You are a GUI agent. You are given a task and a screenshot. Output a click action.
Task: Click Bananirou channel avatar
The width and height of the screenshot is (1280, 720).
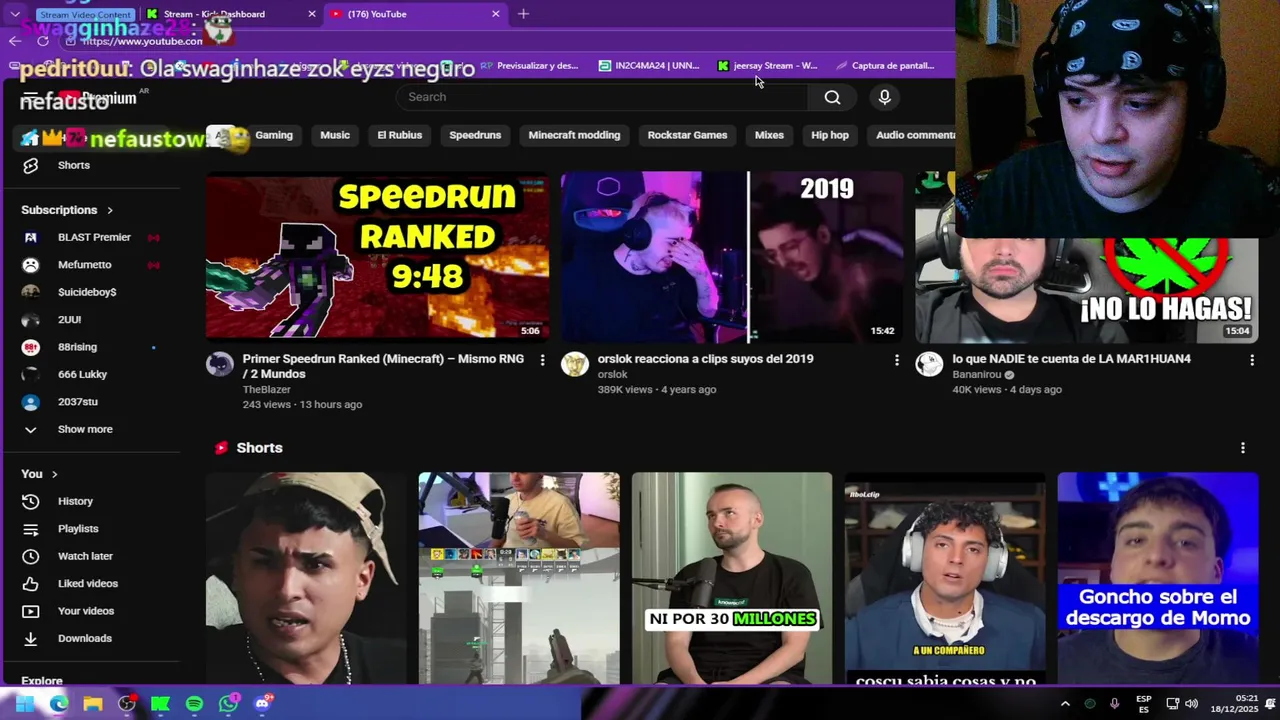pos(929,364)
